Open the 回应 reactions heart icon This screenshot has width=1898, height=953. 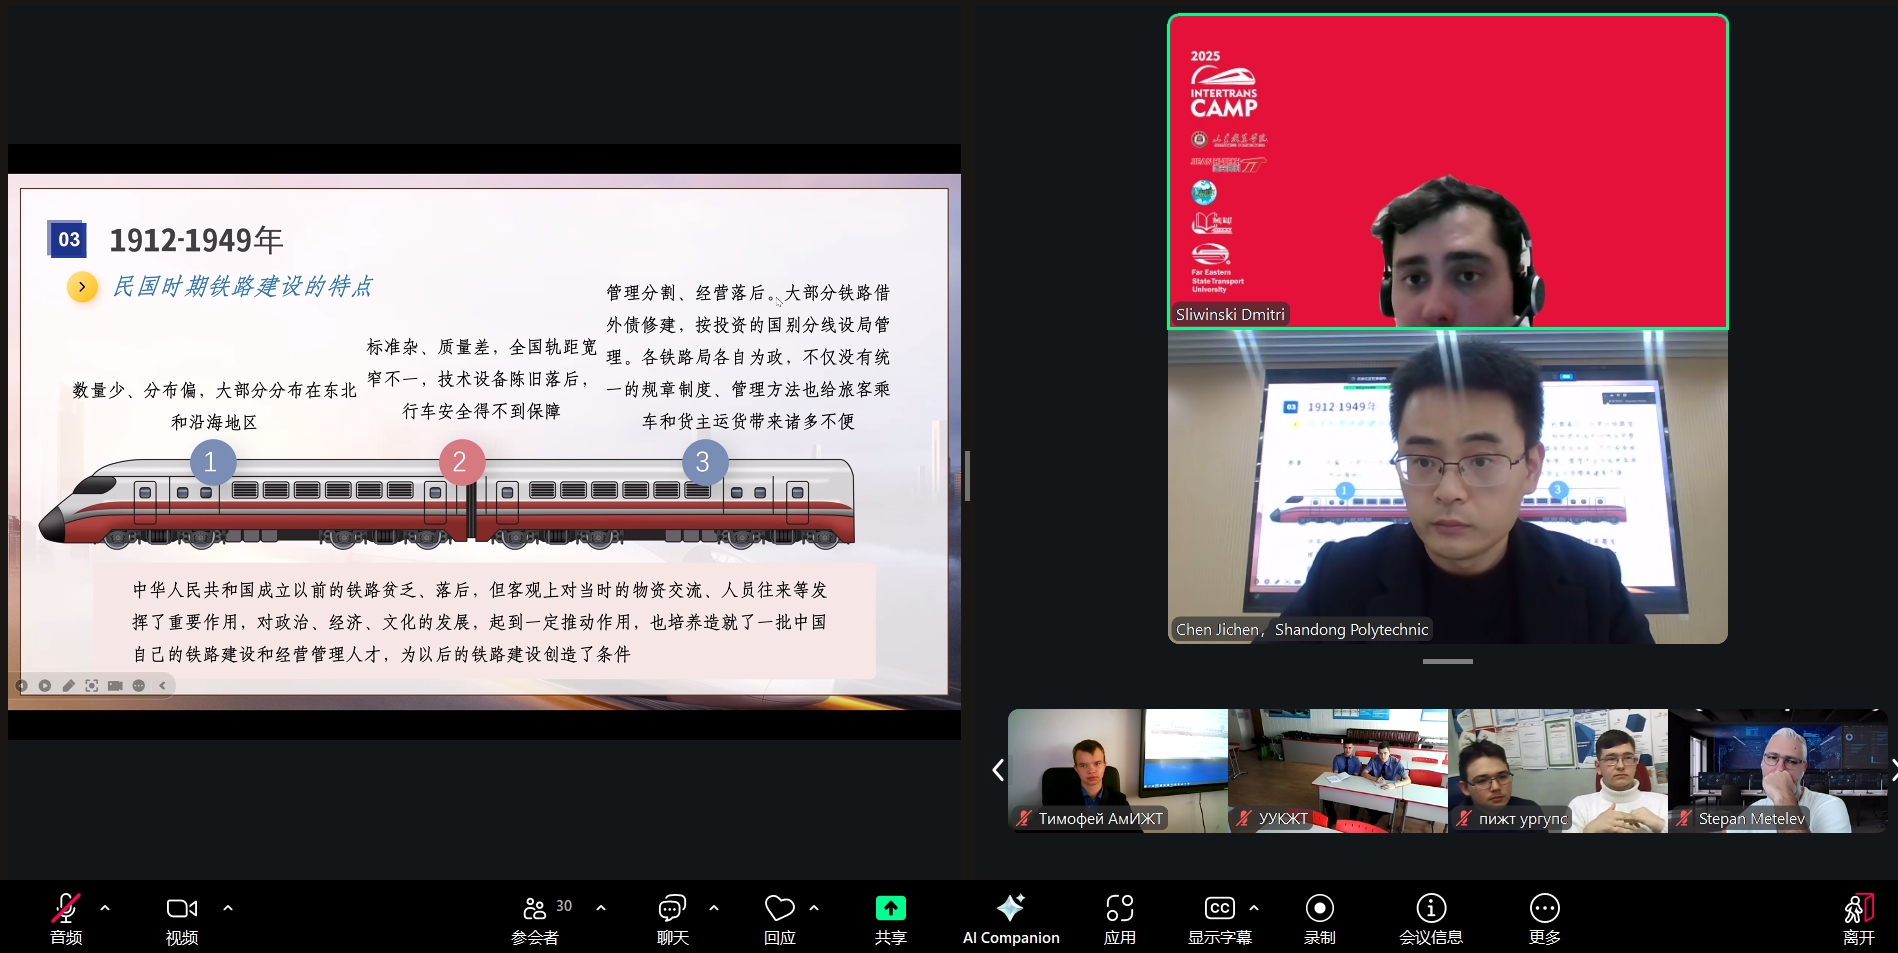779,917
